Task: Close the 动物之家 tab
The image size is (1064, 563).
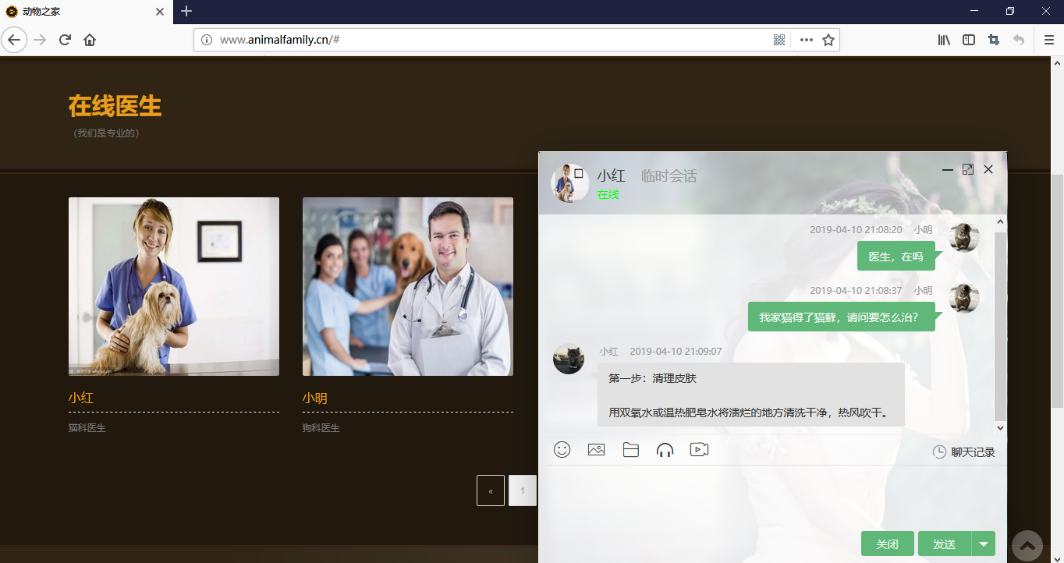Action: 160,12
